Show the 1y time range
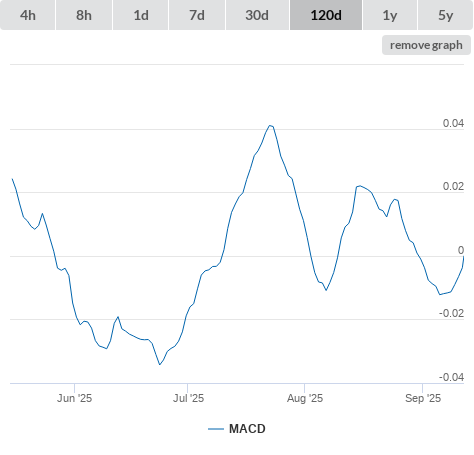 pyautogui.click(x=390, y=15)
